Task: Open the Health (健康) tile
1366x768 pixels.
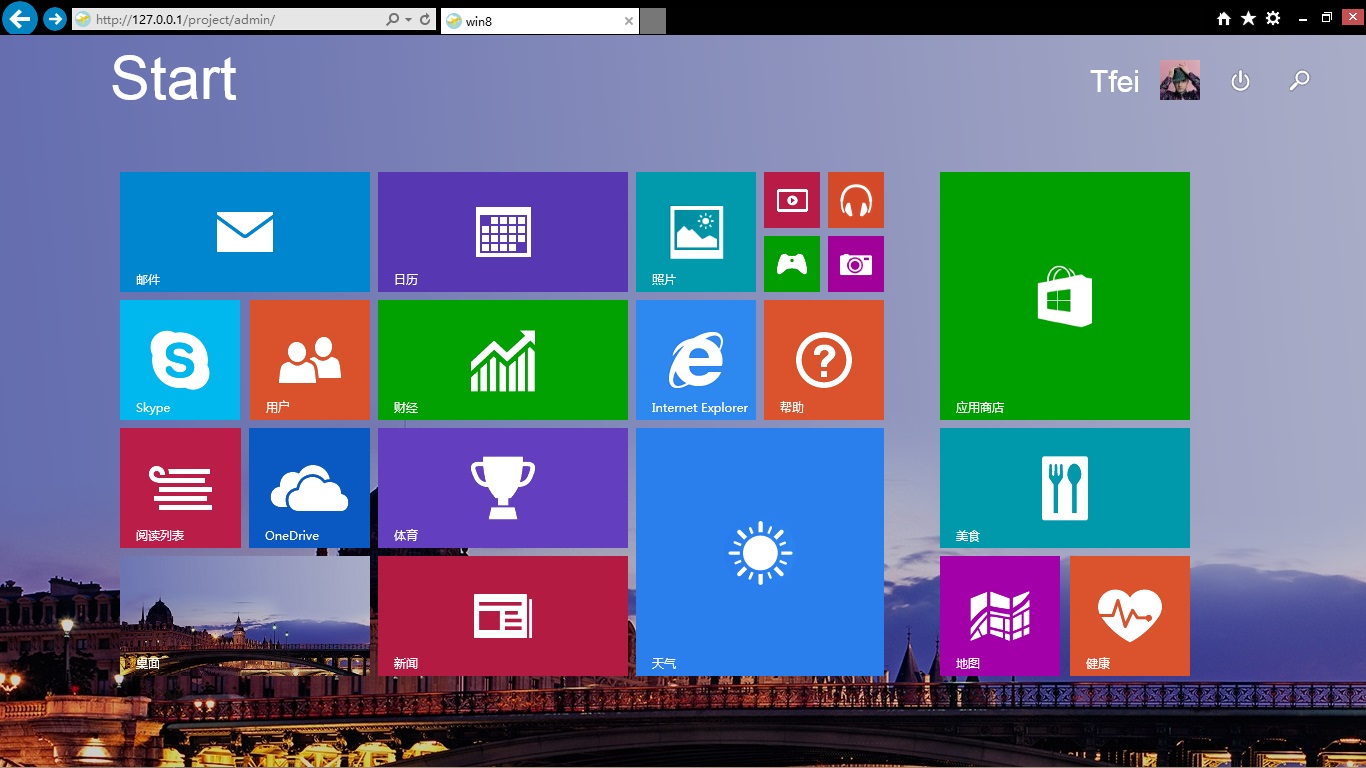Action: click(1130, 616)
